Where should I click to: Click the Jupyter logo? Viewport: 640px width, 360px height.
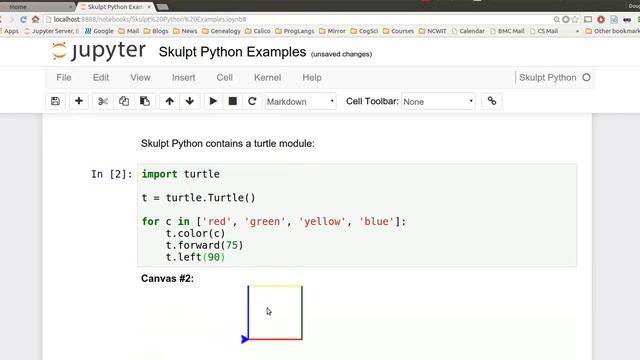coord(99,51)
